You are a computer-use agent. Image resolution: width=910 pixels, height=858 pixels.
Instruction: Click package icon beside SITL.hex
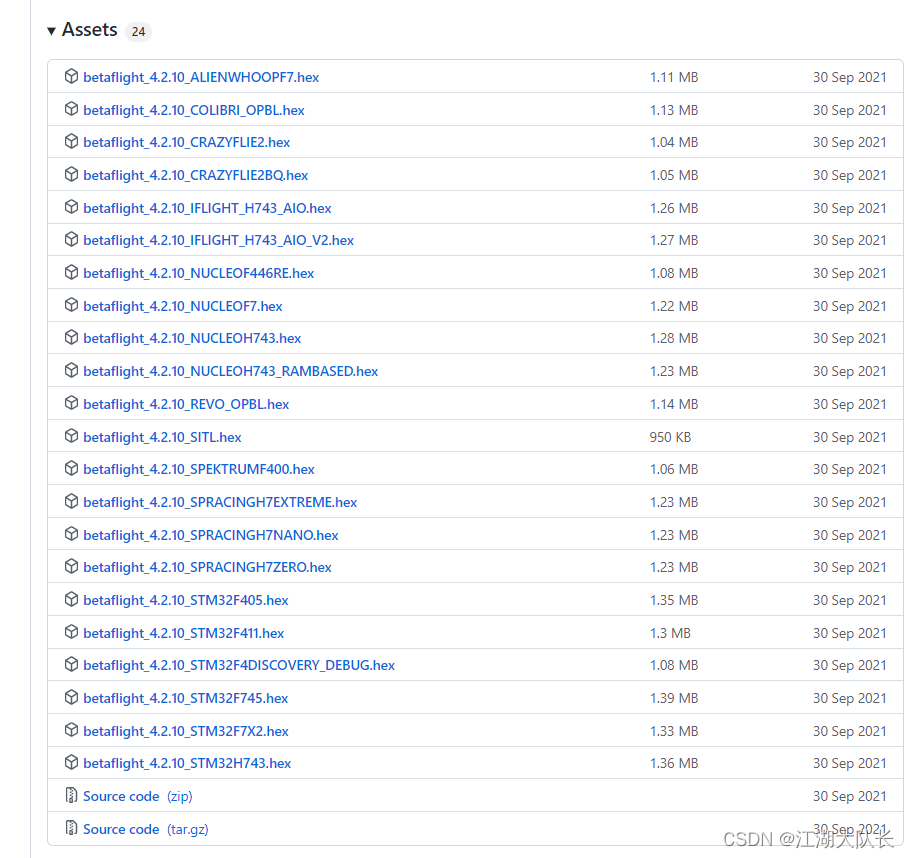(71, 435)
